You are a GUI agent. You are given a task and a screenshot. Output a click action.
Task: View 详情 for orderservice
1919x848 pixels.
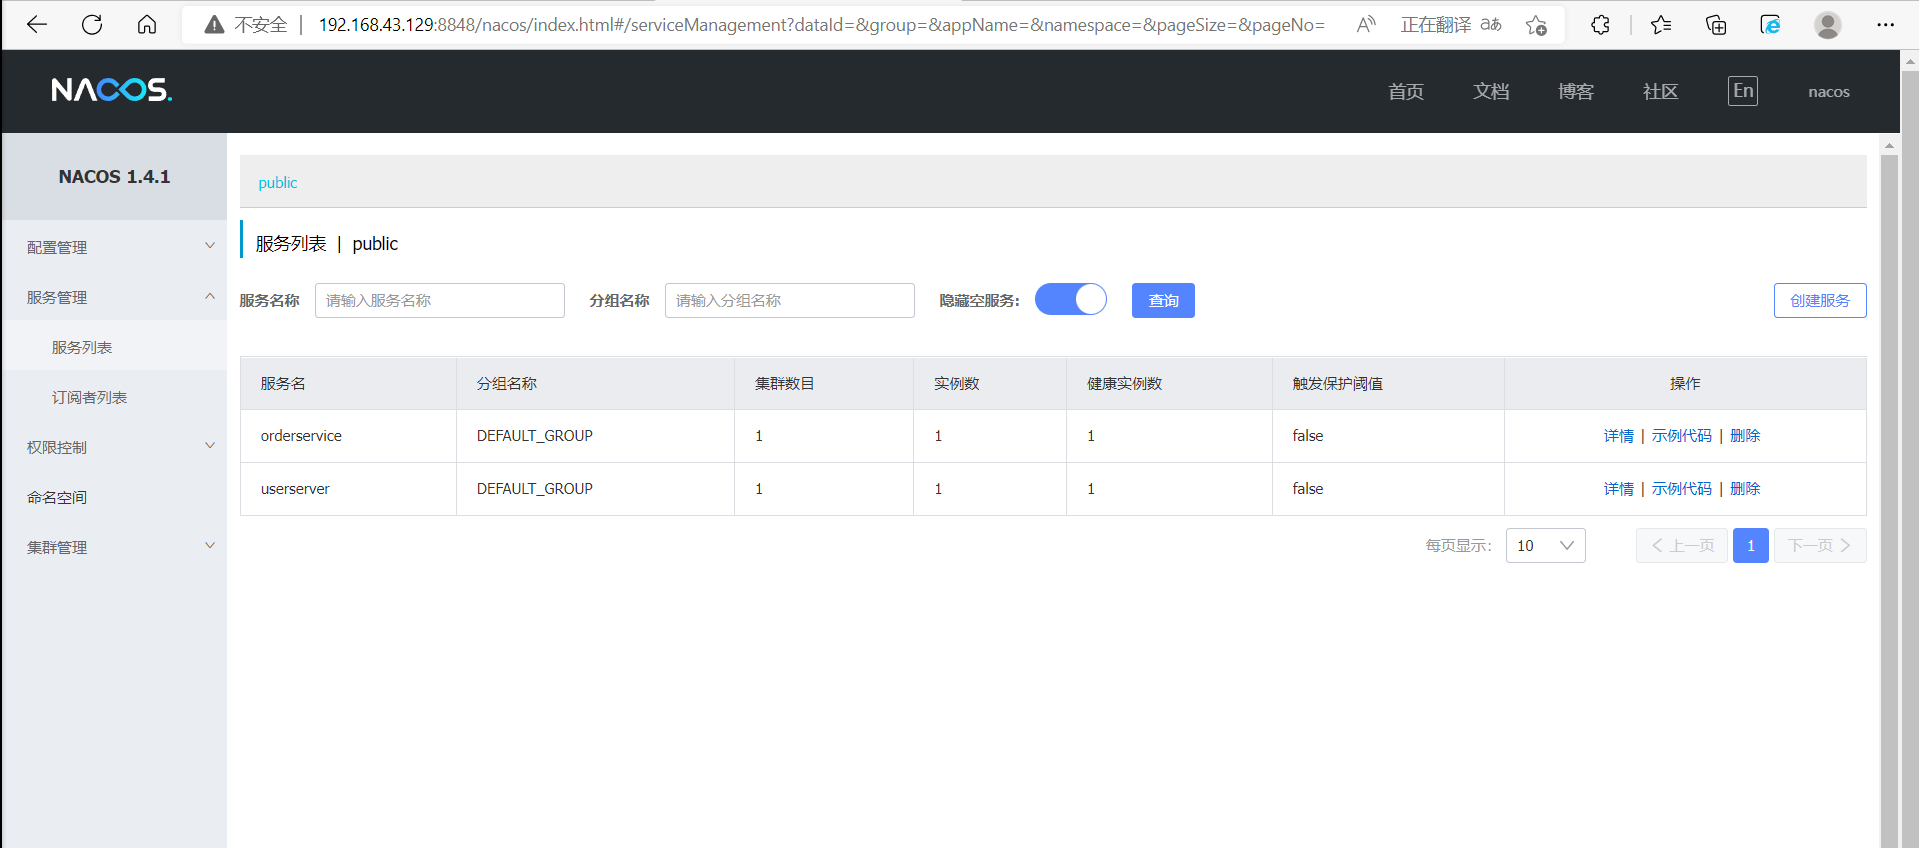[x=1618, y=436]
